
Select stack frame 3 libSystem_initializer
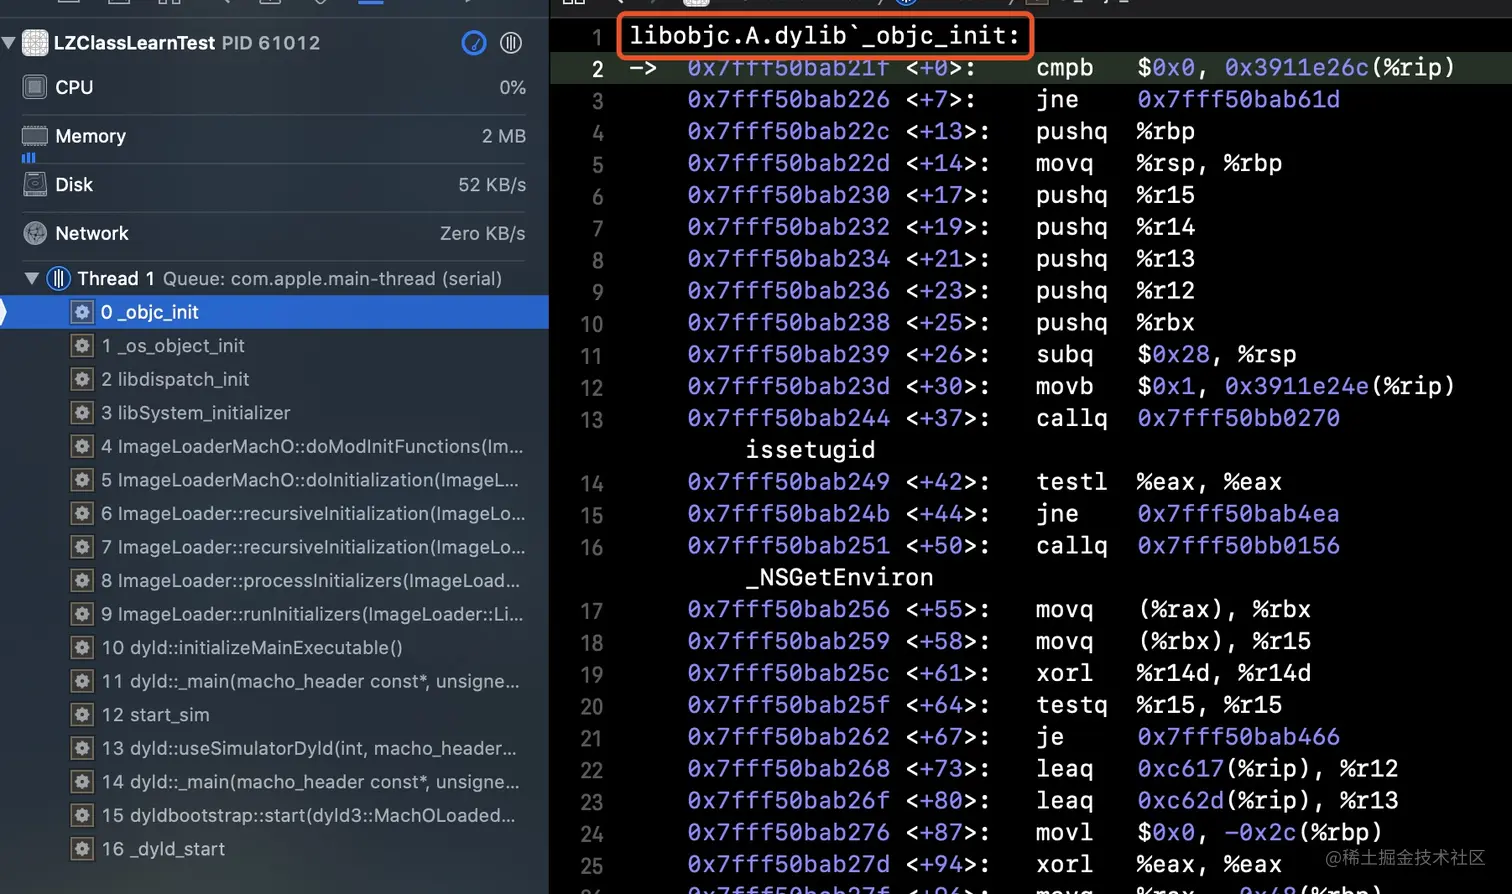pos(274,413)
